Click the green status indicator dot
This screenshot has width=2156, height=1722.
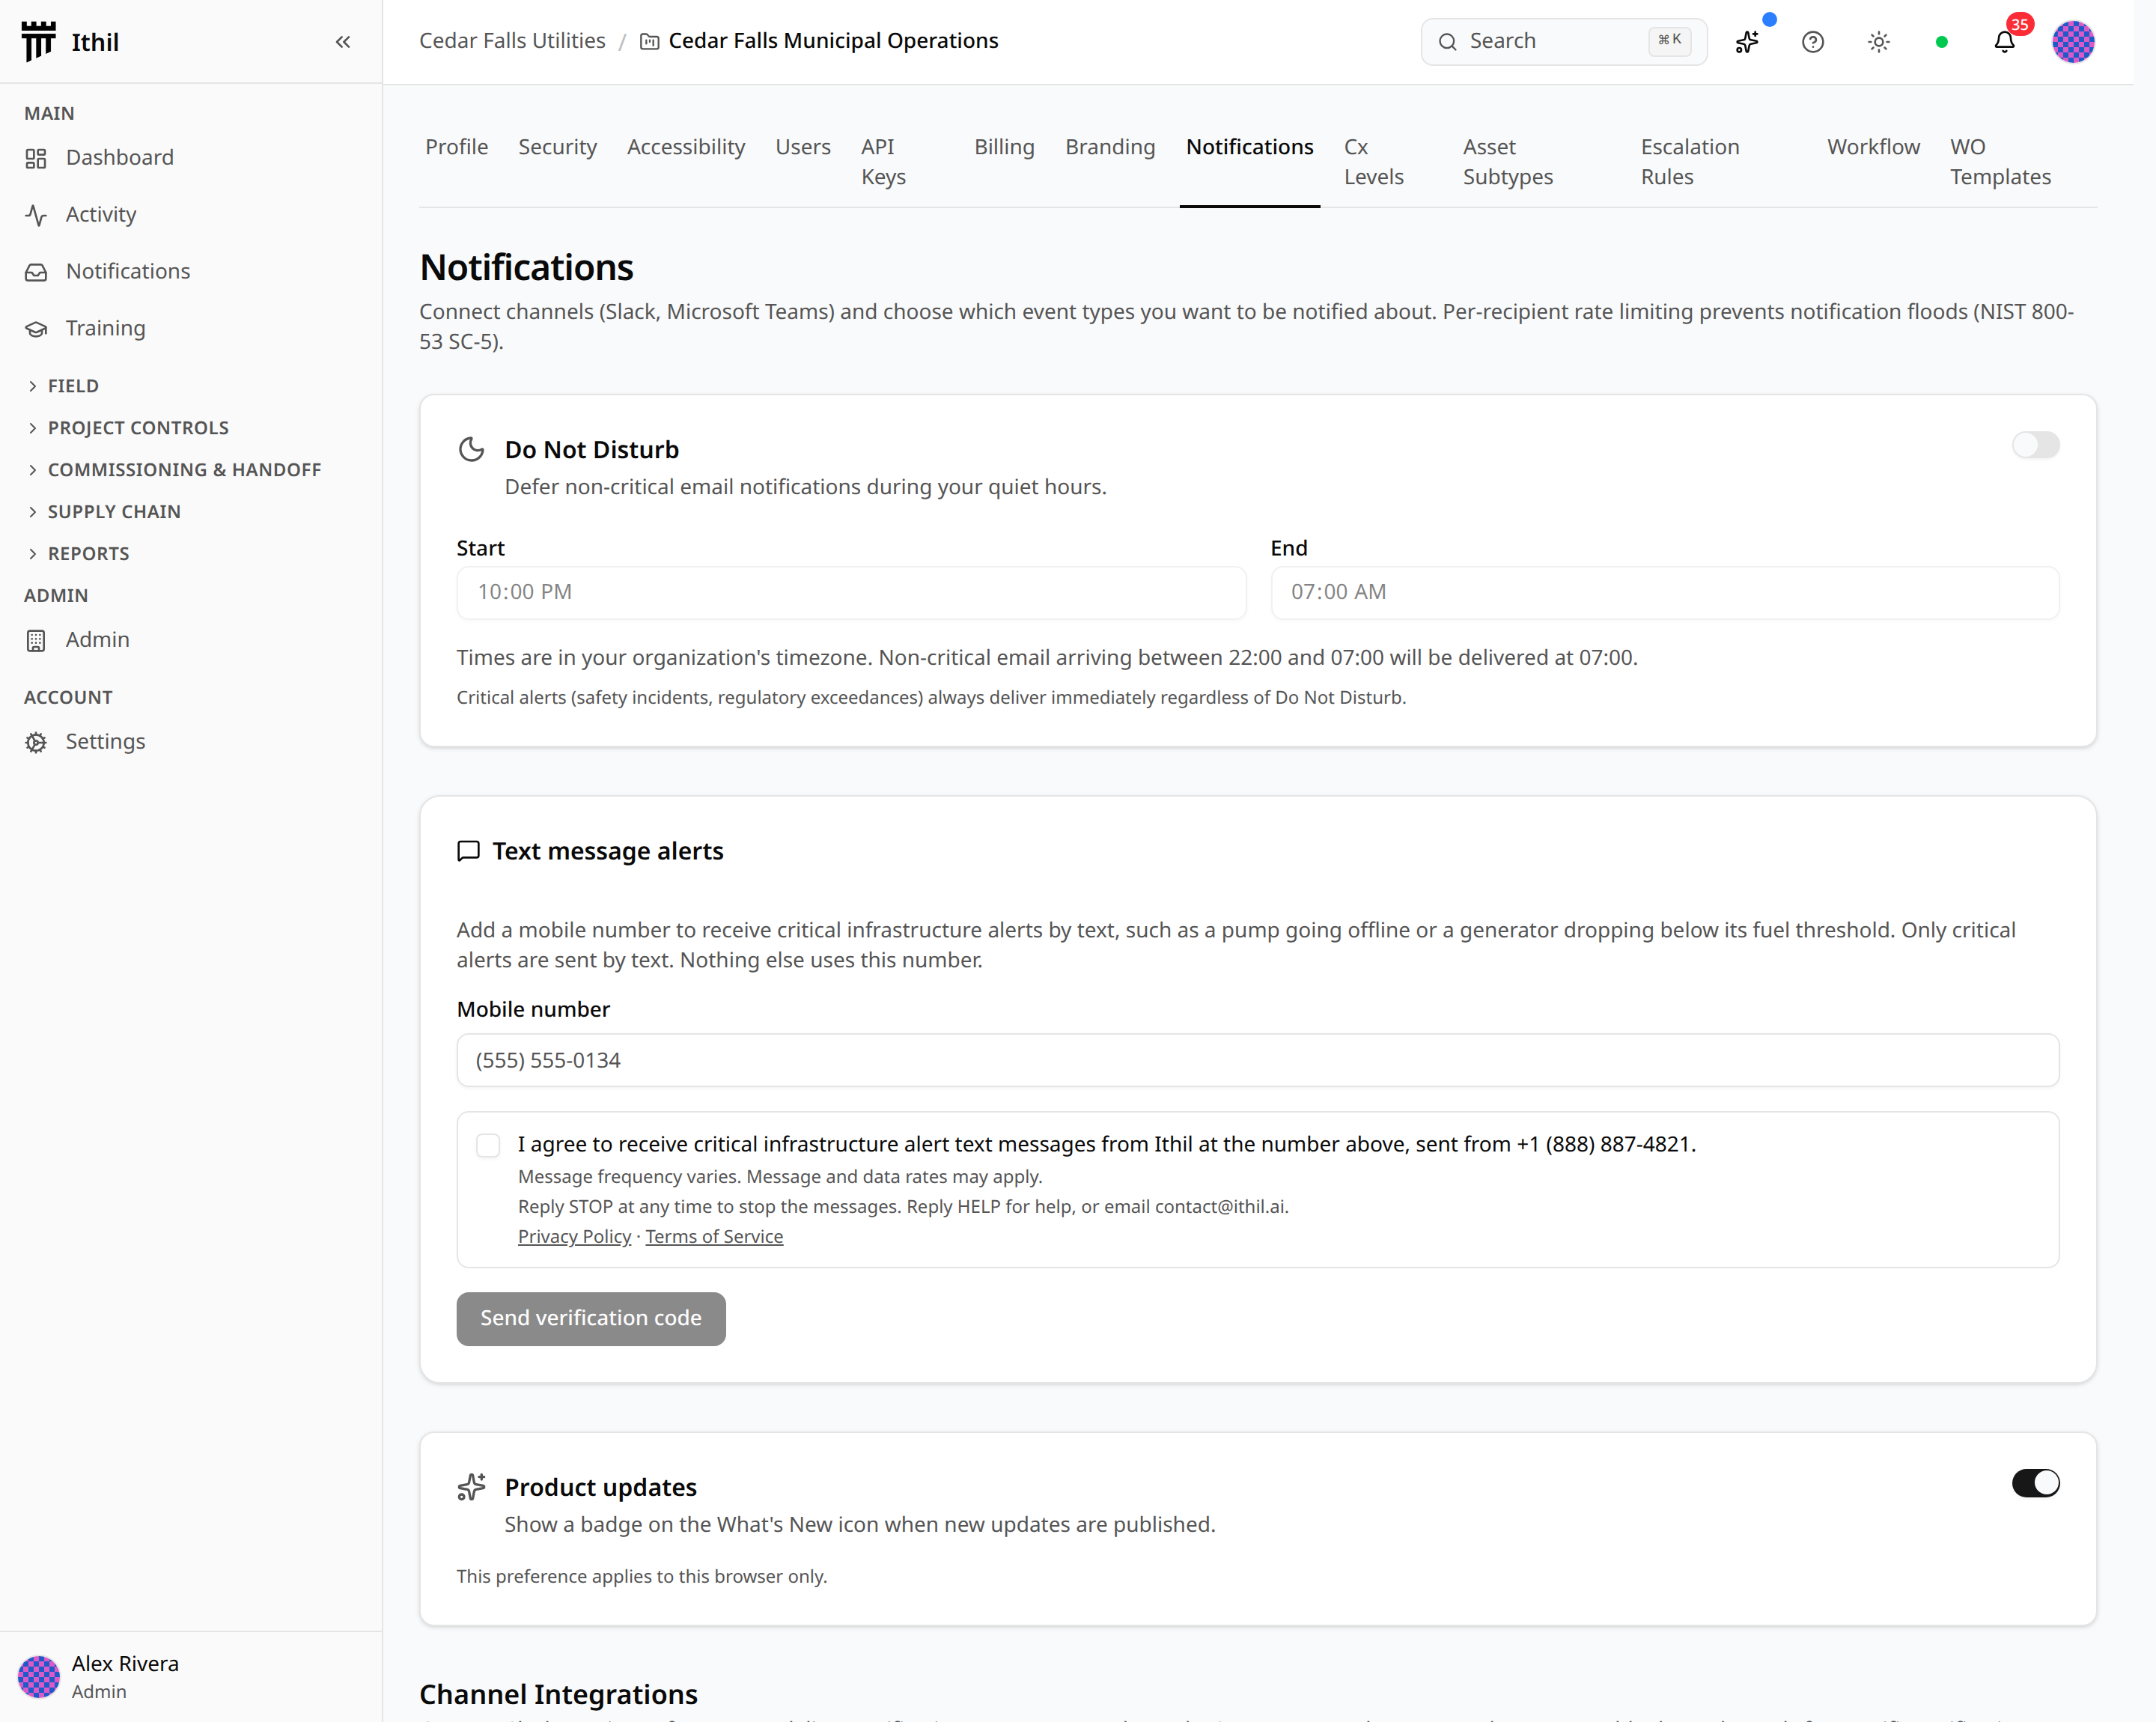1942,41
